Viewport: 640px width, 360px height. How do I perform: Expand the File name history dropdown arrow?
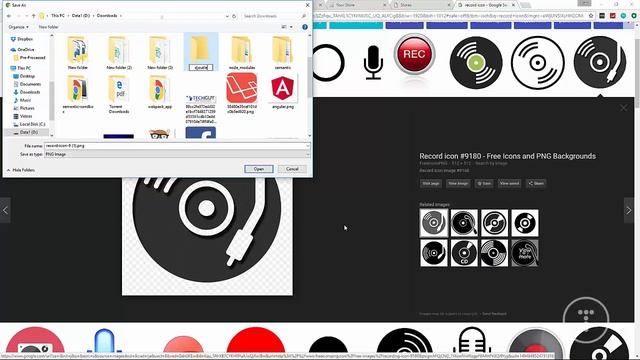pos(307,146)
